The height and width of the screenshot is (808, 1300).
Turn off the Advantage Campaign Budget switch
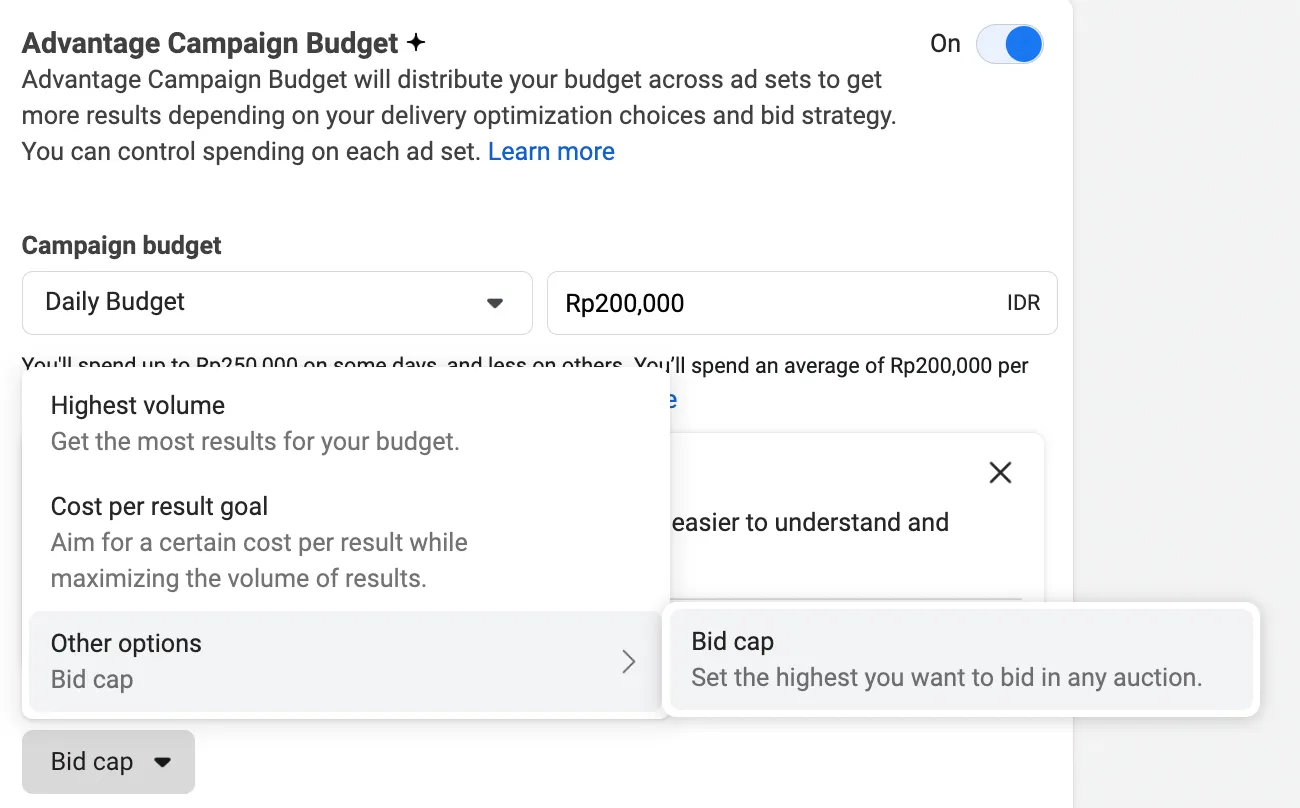click(1009, 44)
